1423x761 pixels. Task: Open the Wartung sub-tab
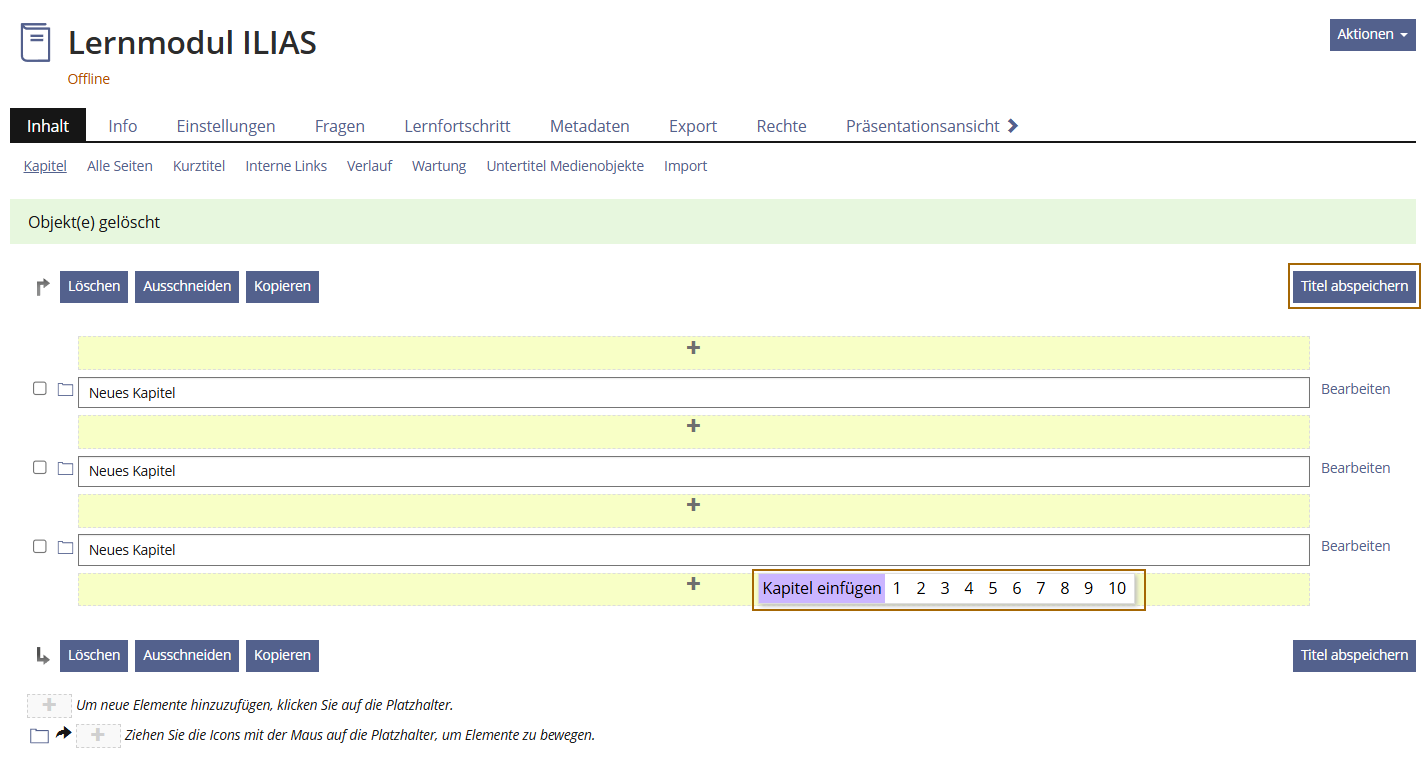point(439,166)
